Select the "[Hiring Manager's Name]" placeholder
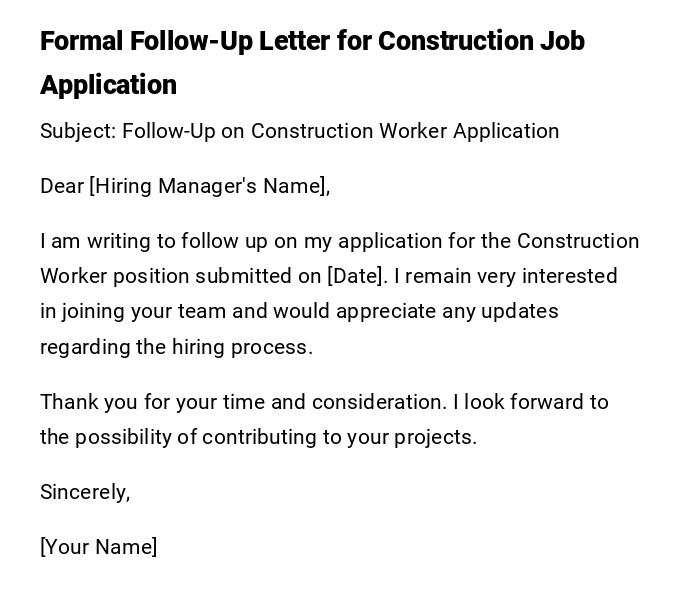 [210, 186]
